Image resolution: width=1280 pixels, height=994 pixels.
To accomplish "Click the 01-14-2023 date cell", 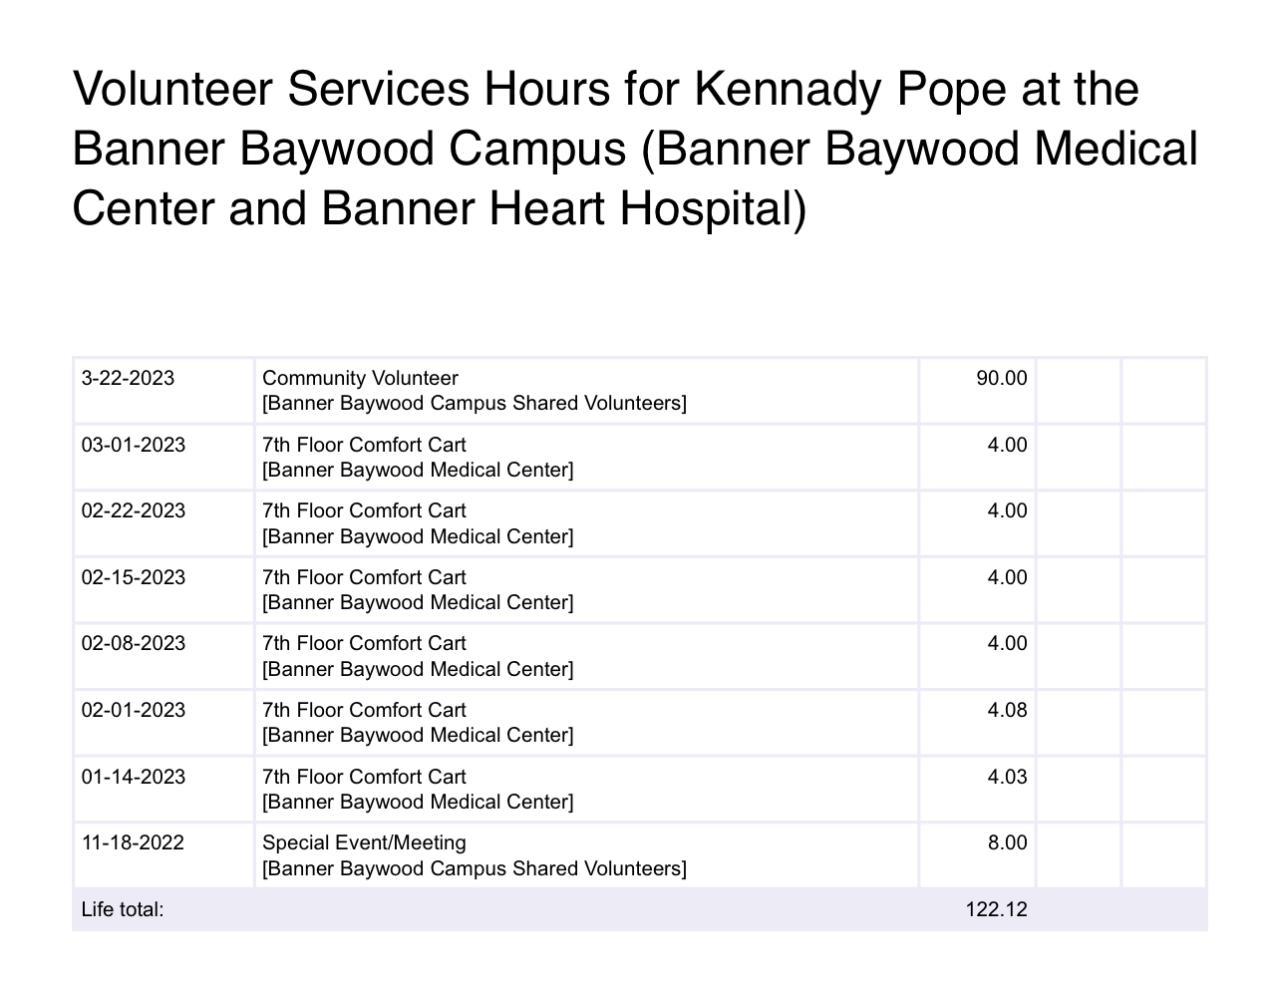I will pos(133,777).
